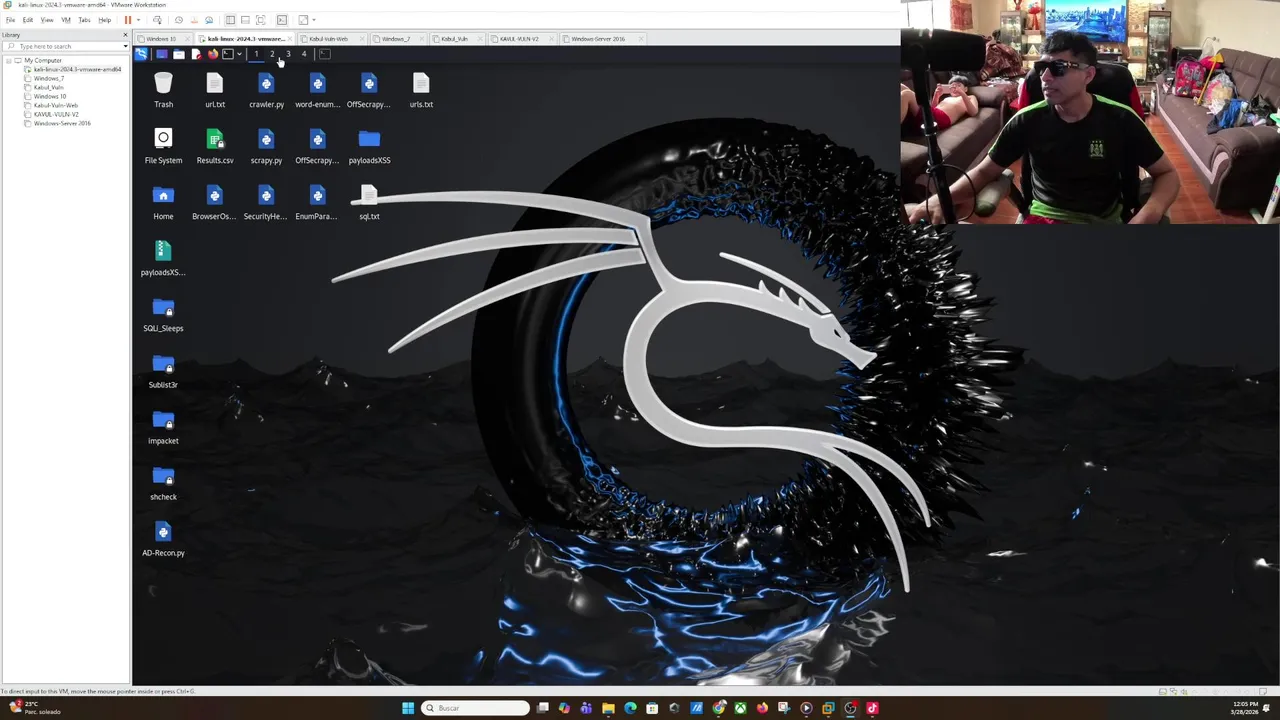This screenshot has width=1280, height=720.
Task: Select the scrapy.py desktop file
Action: [x=266, y=146]
